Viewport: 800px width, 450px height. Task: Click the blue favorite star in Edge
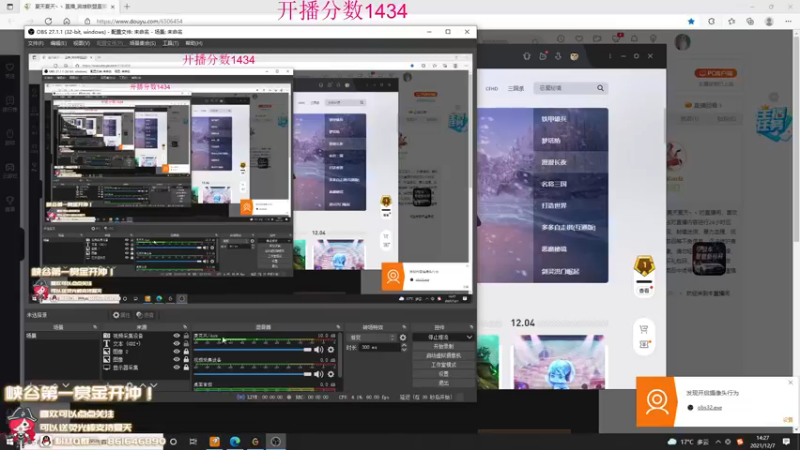click(691, 21)
